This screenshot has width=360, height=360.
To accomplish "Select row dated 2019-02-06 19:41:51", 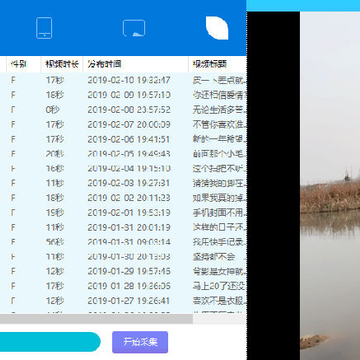I will click(x=123, y=139).
